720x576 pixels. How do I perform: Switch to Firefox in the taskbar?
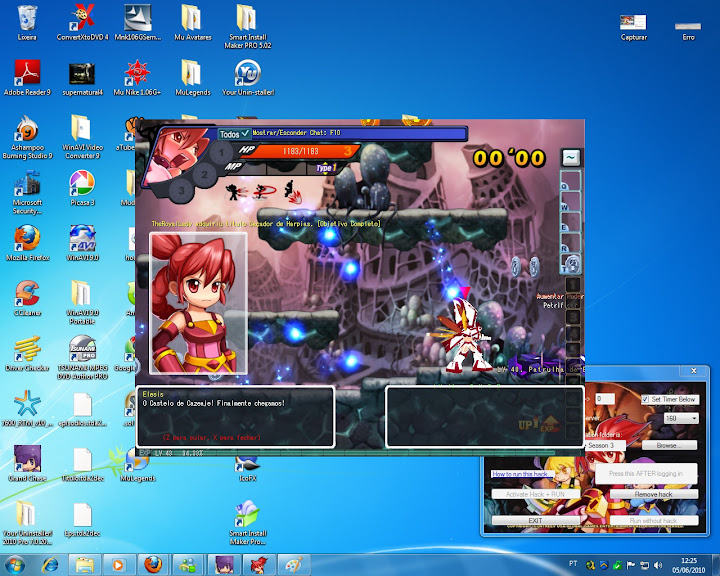coord(153,565)
